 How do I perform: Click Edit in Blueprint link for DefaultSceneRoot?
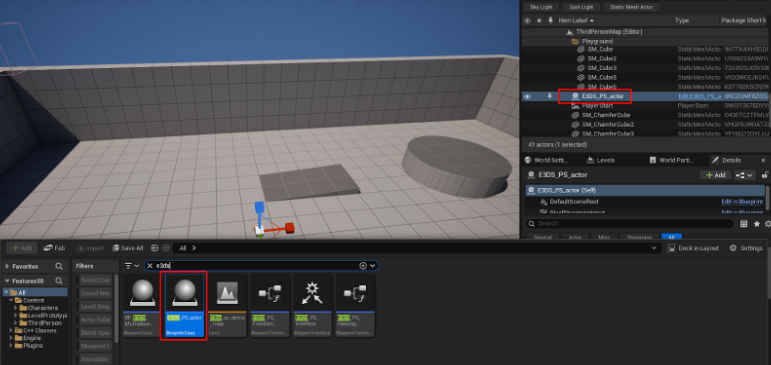pyautogui.click(x=742, y=202)
